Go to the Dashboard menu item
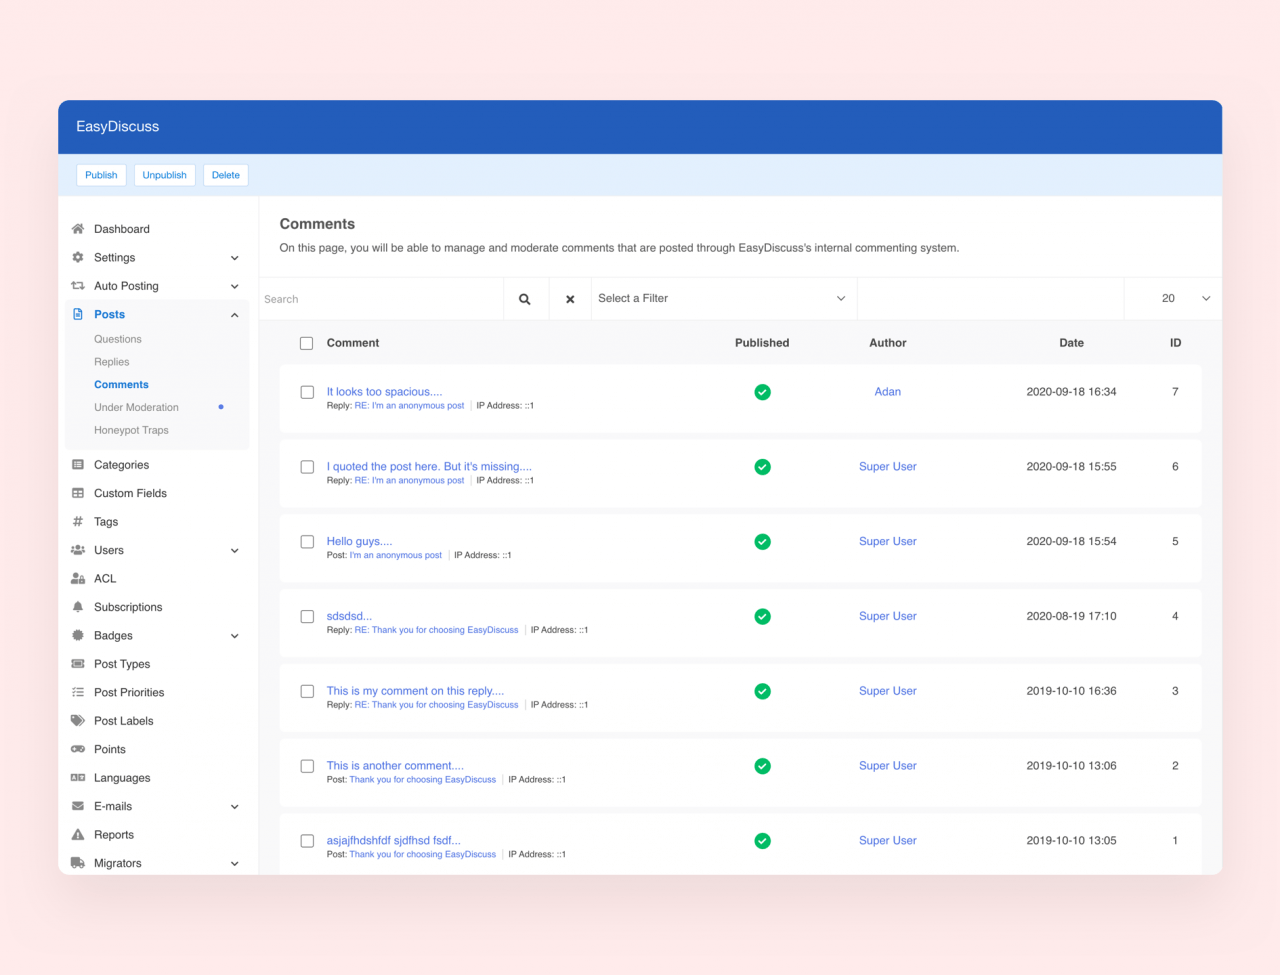Screen dimensions: 1280x975 [x=122, y=229]
